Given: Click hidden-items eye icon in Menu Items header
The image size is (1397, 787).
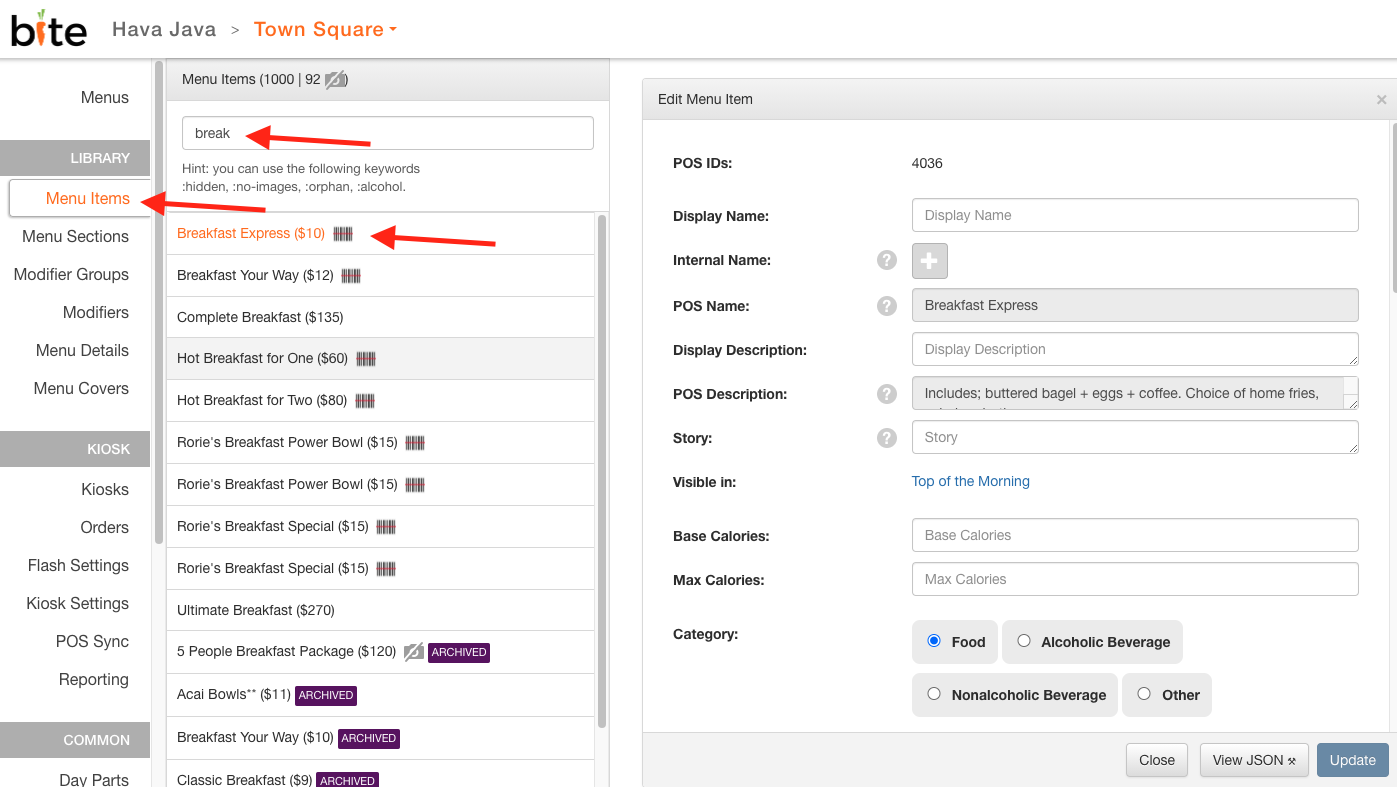Looking at the screenshot, I should point(335,80).
